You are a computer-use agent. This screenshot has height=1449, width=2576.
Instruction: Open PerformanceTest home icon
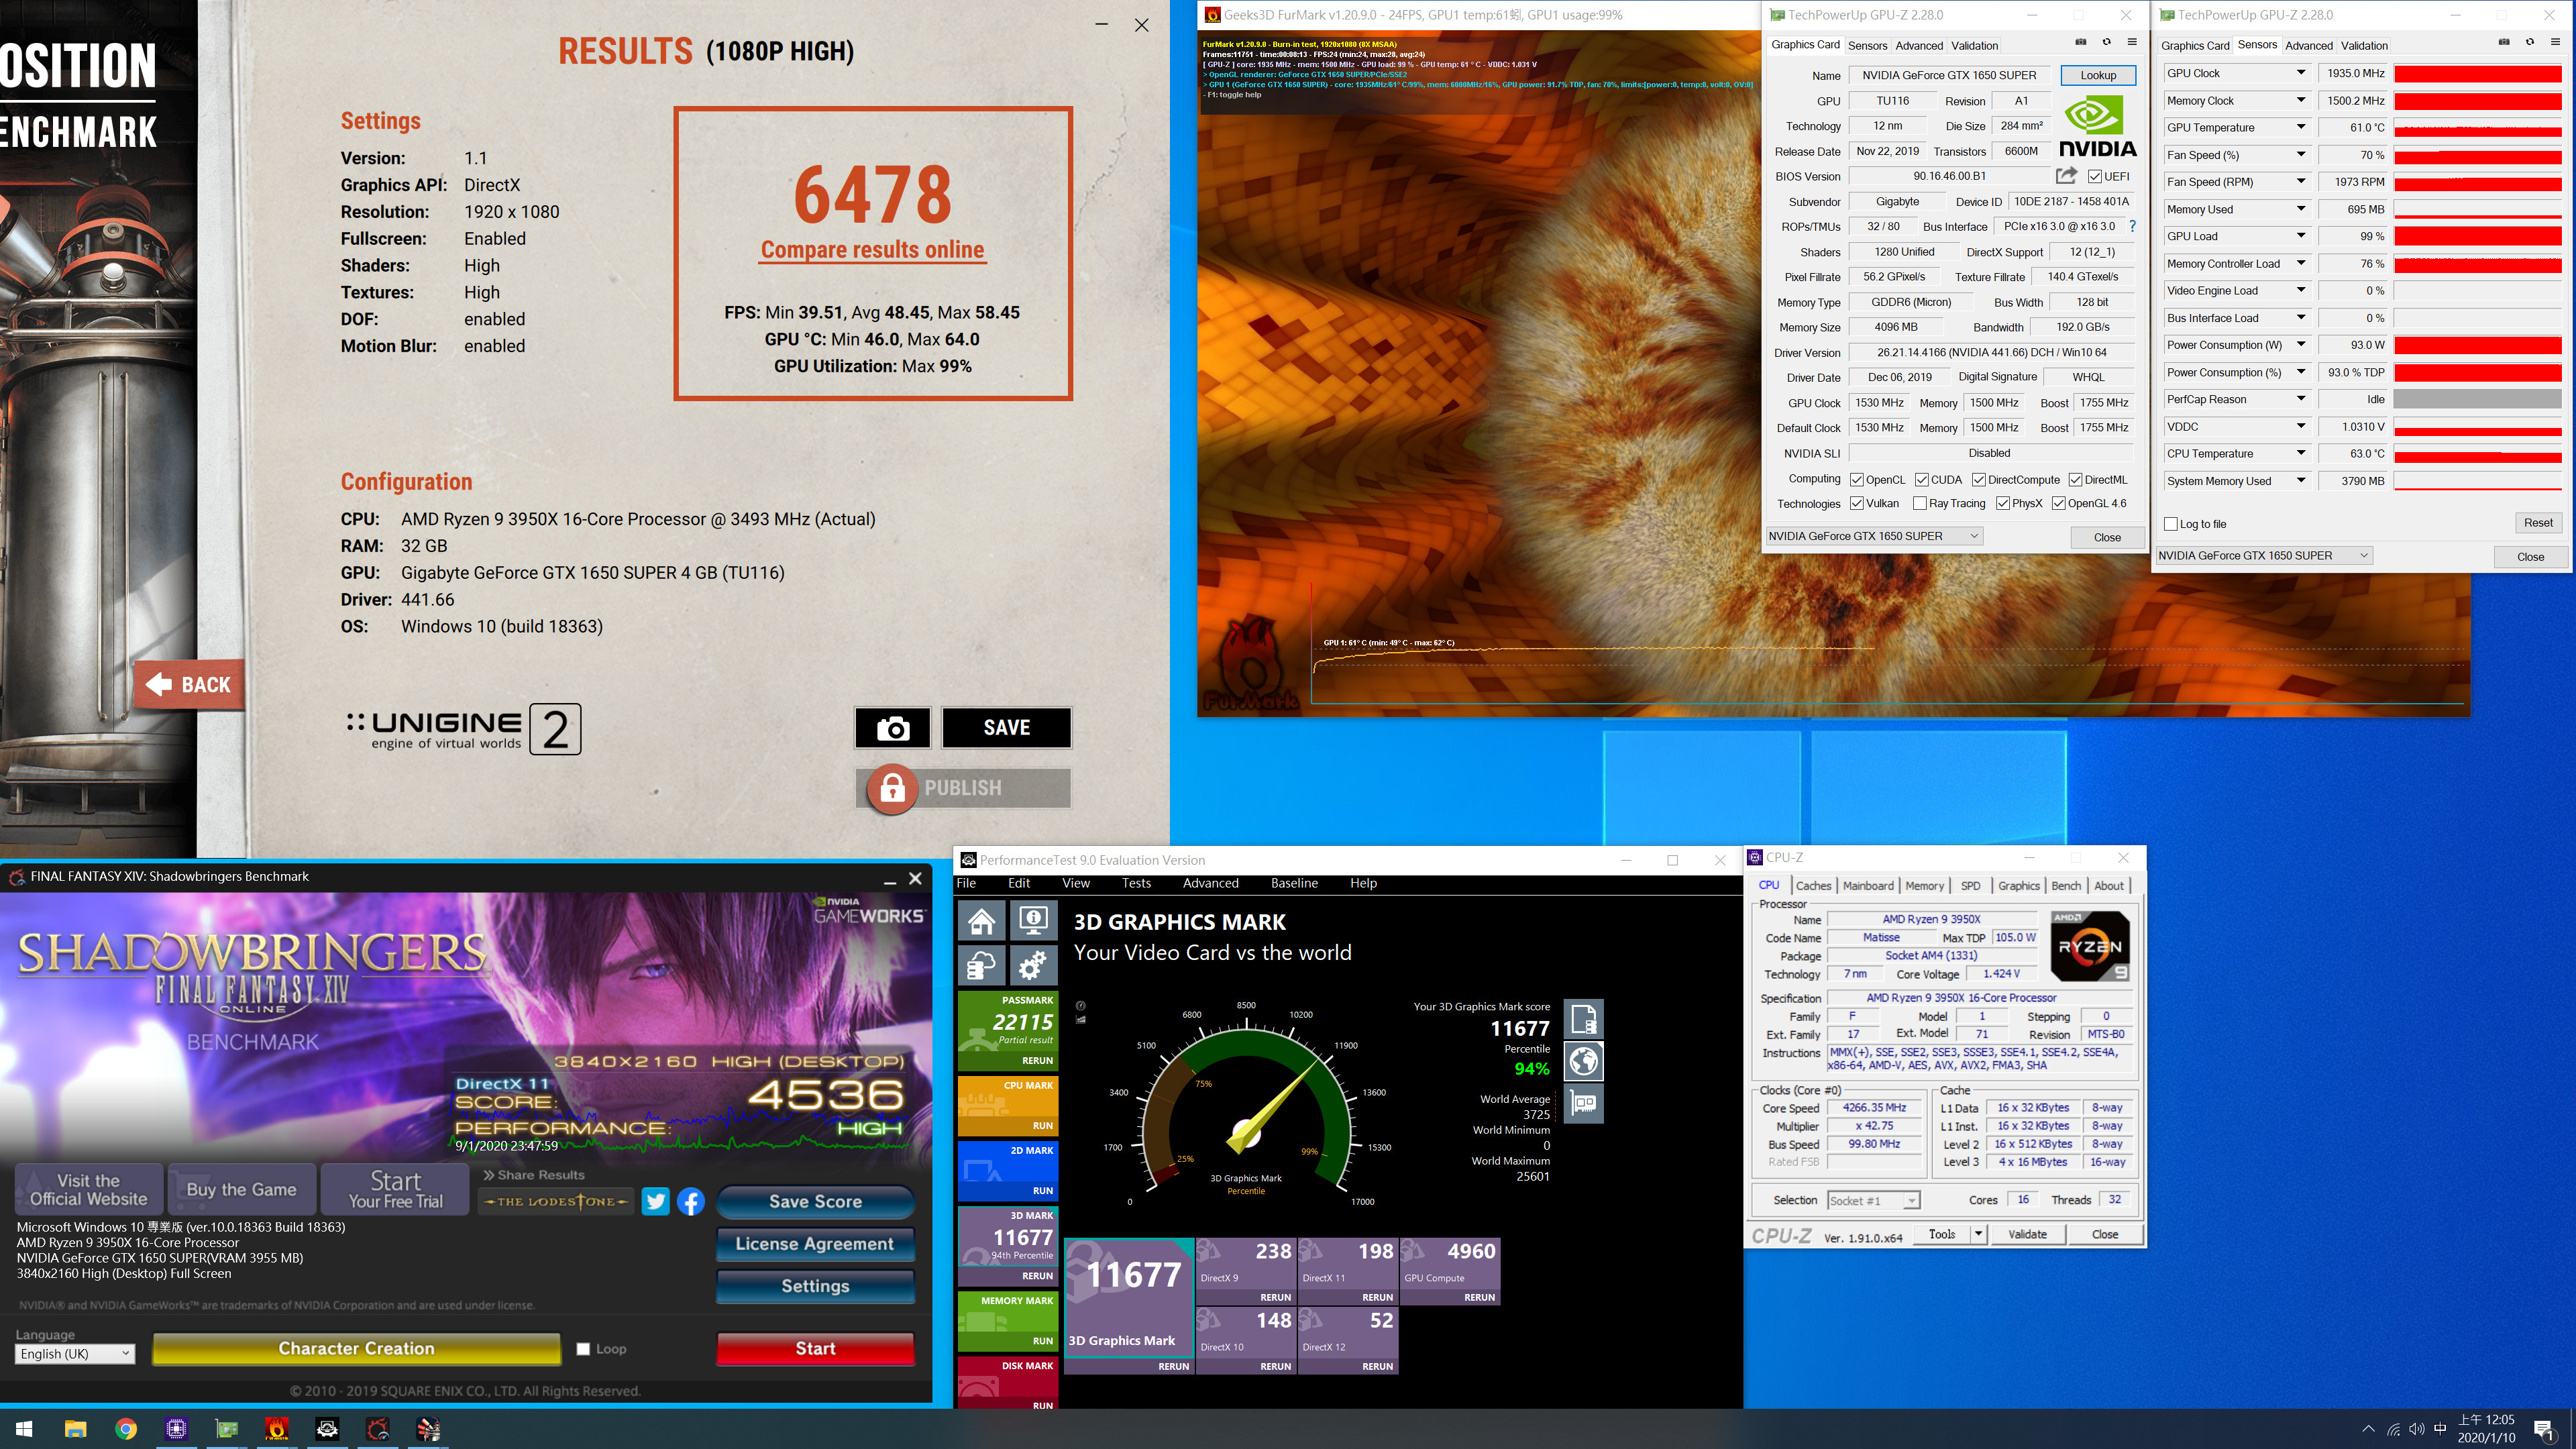981,920
